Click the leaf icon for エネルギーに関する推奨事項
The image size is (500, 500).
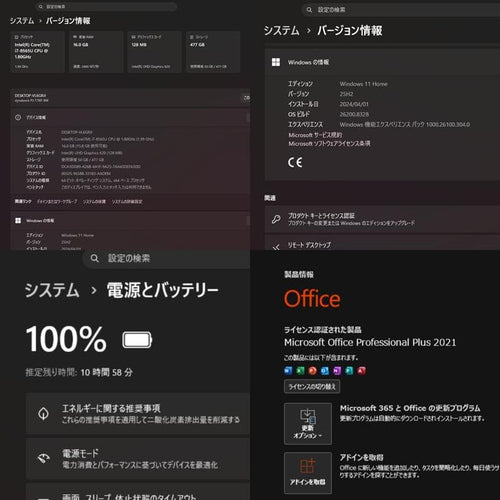[43, 414]
